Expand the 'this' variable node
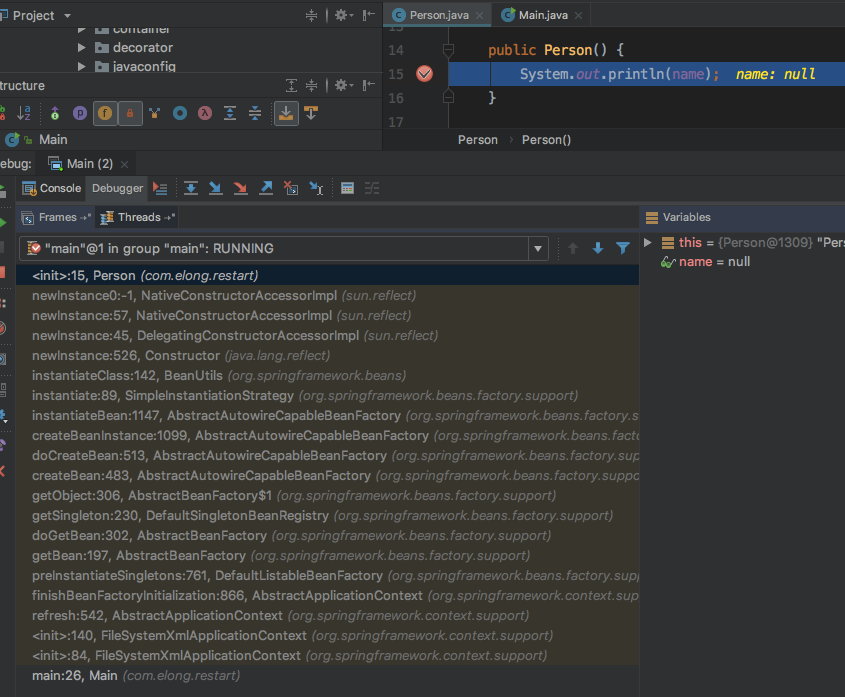The width and height of the screenshot is (845, 697). pyautogui.click(x=648, y=243)
